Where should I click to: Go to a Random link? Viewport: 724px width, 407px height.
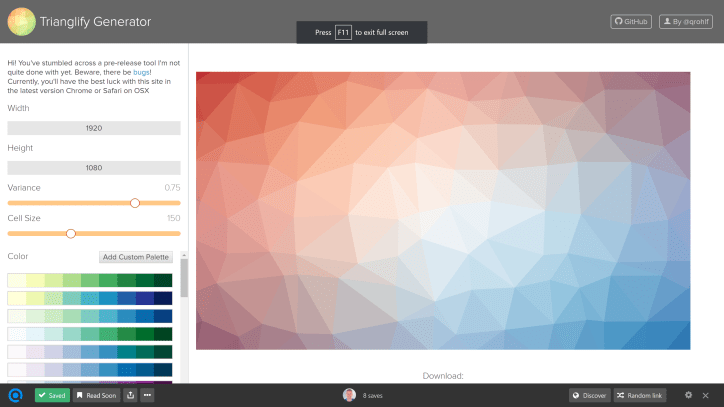point(639,395)
